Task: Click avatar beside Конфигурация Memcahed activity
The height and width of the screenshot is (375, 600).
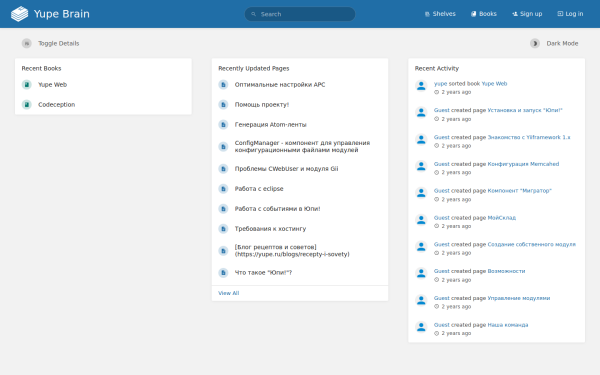Action: coord(421,166)
